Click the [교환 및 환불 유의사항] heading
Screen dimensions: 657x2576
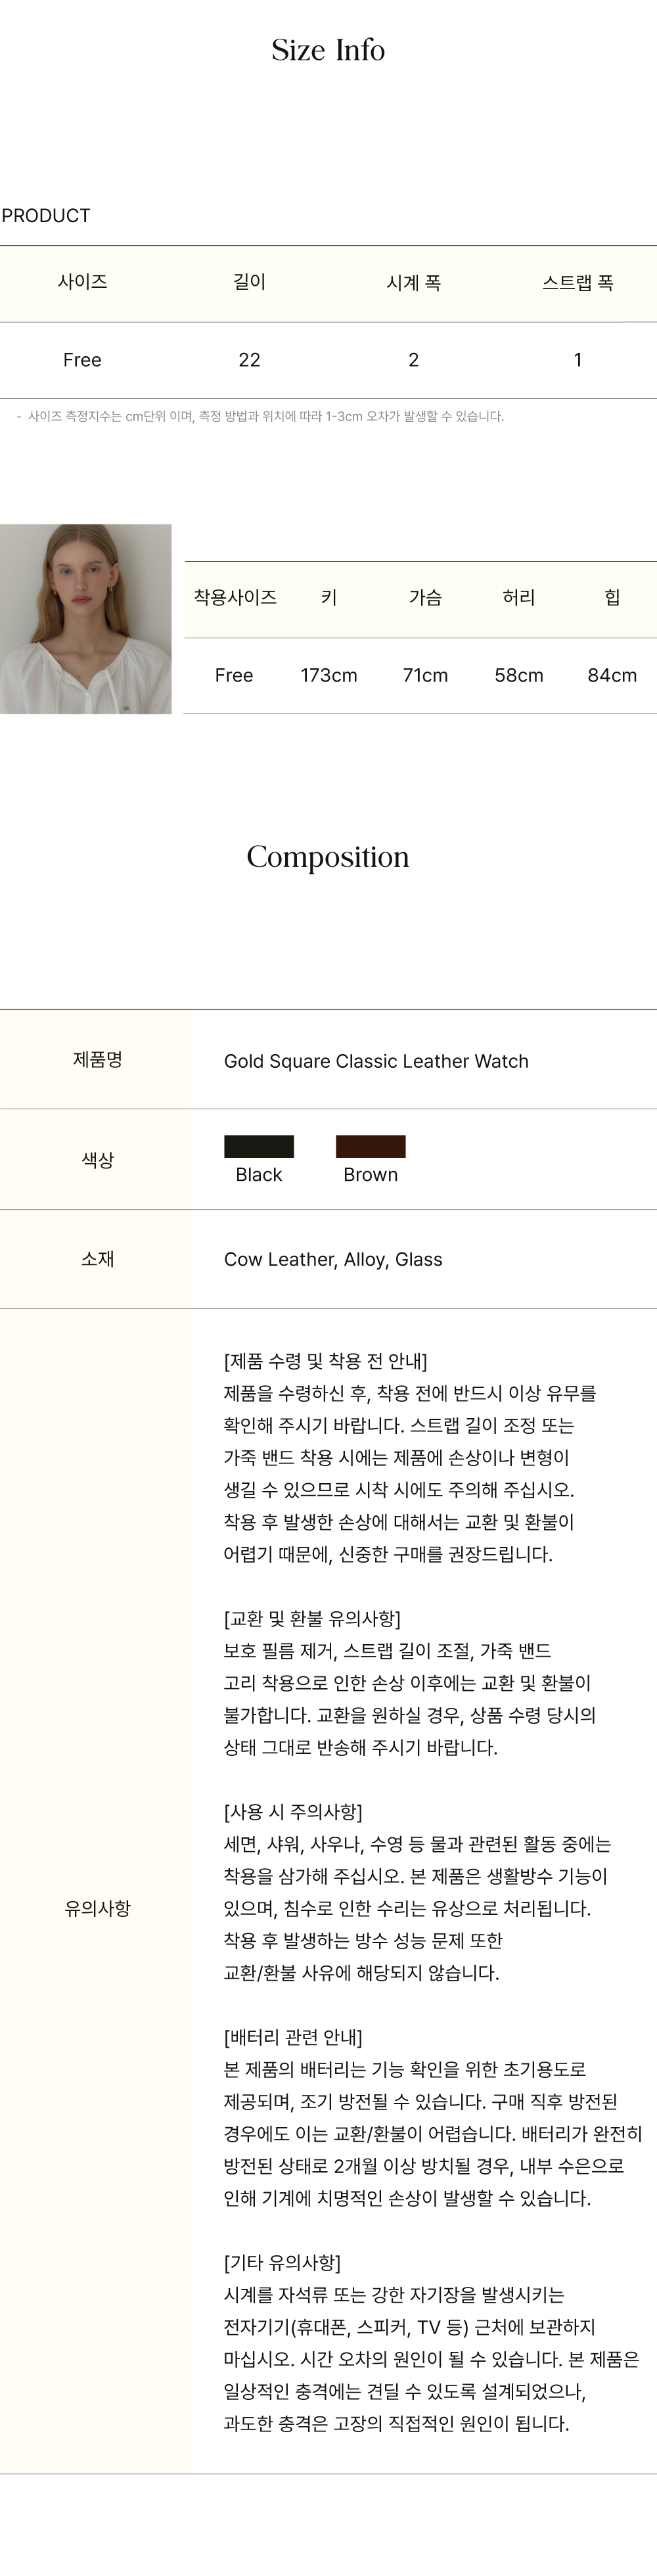tap(312, 1618)
